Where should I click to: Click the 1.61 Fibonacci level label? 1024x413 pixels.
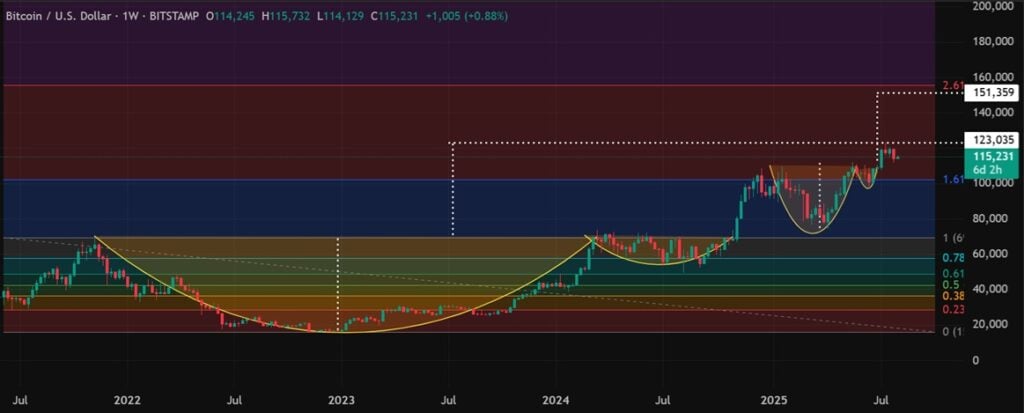coord(953,179)
